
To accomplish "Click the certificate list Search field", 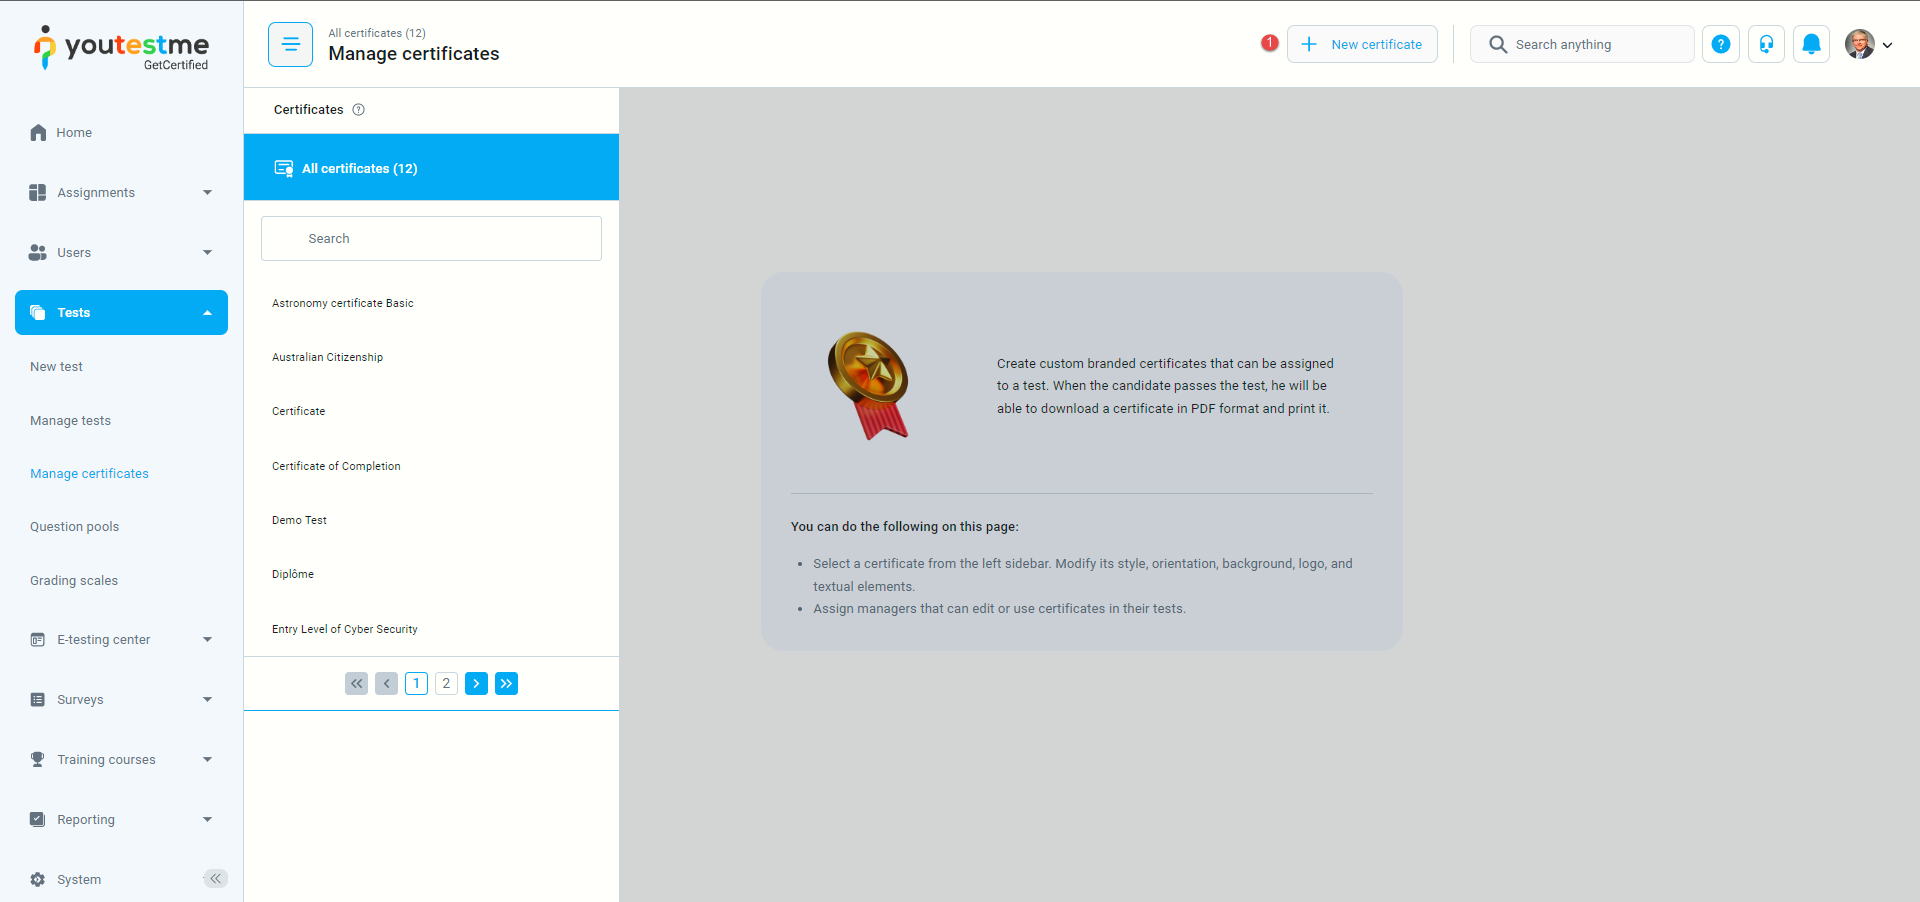I will (431, 239).
